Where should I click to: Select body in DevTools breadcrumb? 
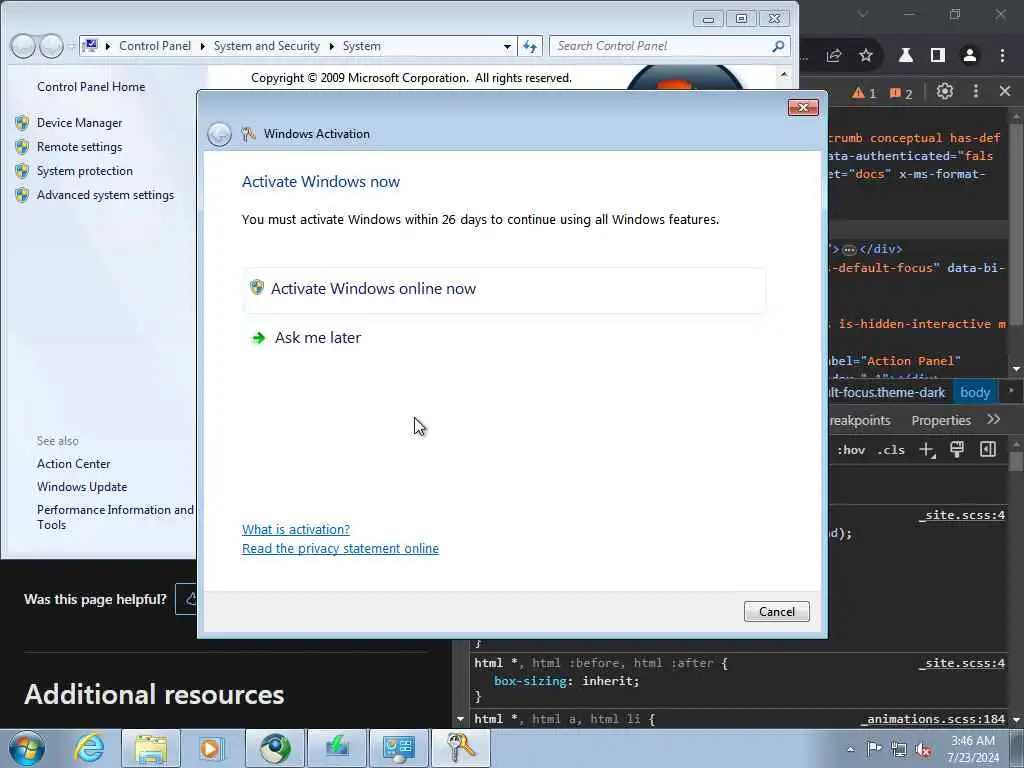[x=975, y=392]
